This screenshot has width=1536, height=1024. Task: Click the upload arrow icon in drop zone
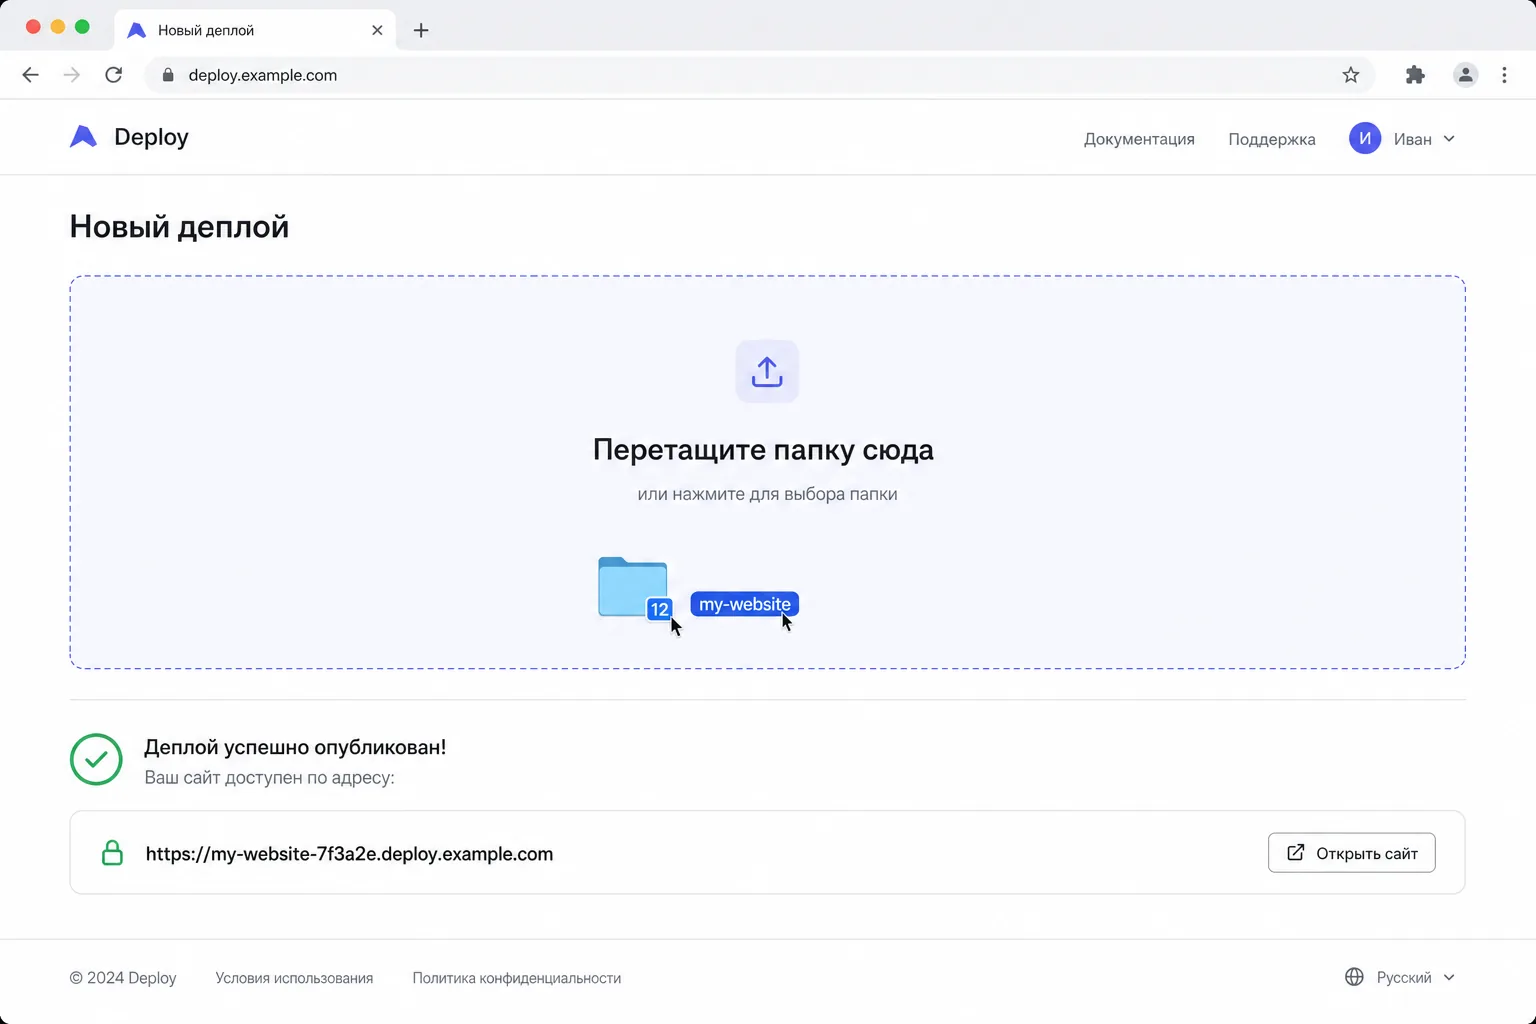pyautogui.click(x=767, y=372)
